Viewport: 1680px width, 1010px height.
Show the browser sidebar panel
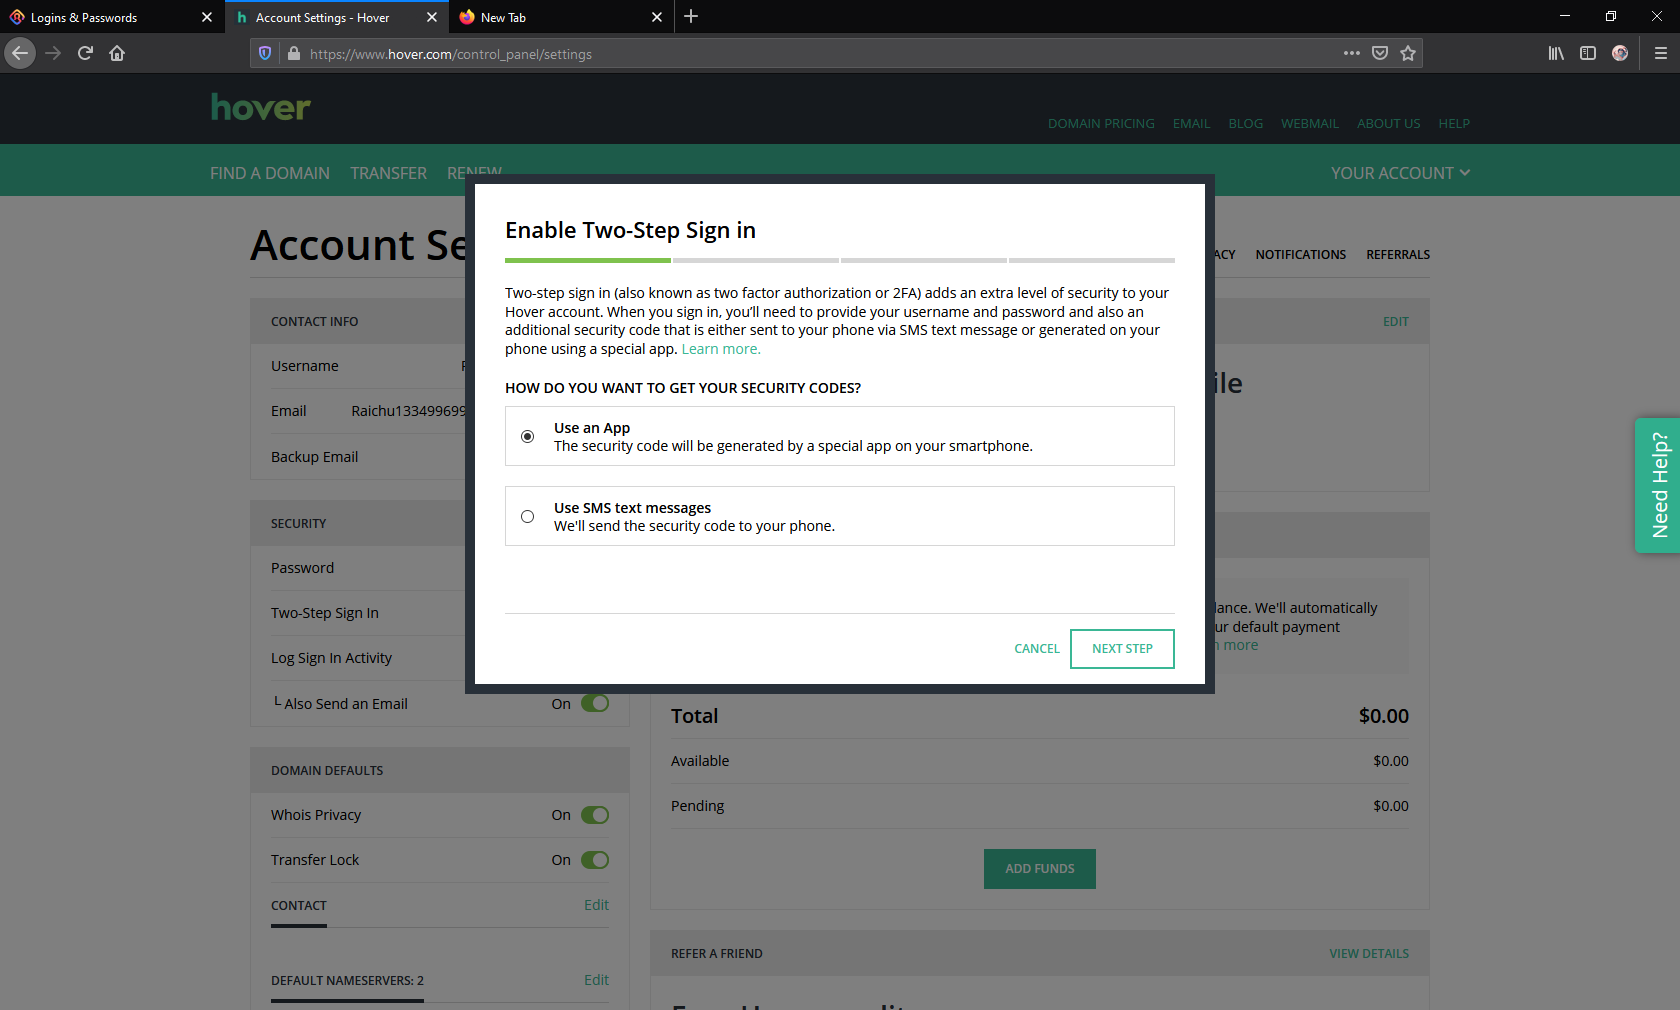tap(1588, 53)
